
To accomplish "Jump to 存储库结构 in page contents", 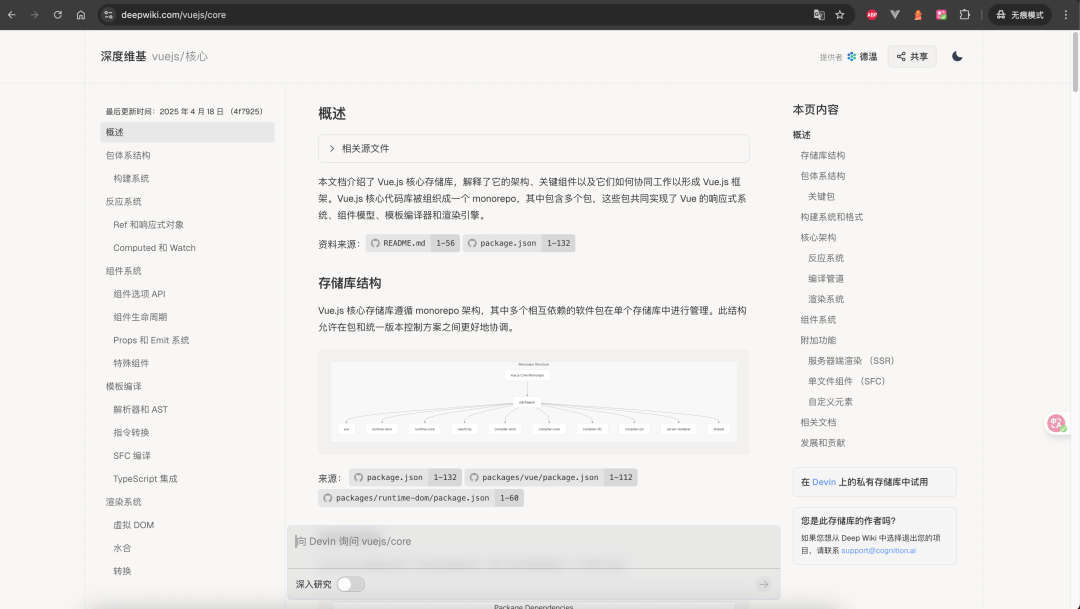I will 822,156.
